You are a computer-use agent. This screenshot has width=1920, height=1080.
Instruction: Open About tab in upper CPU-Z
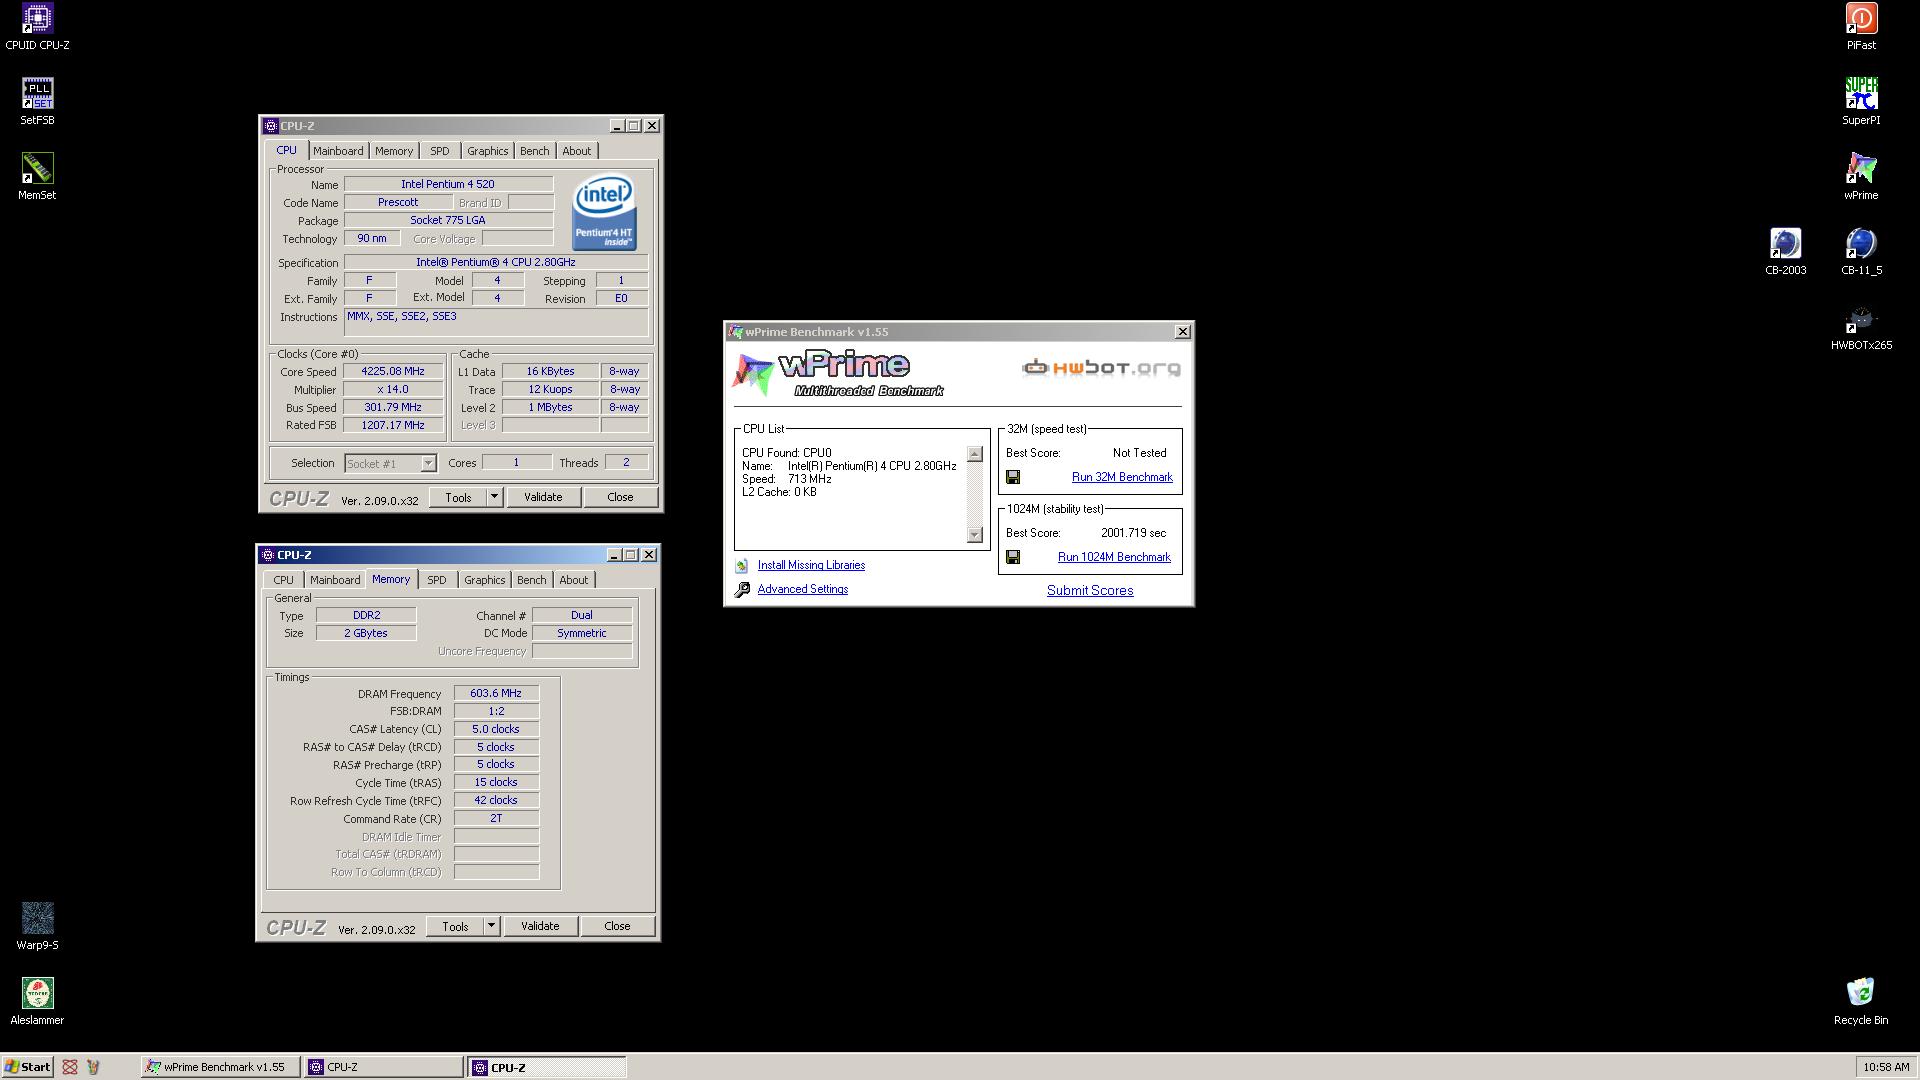tap(576, 151)
